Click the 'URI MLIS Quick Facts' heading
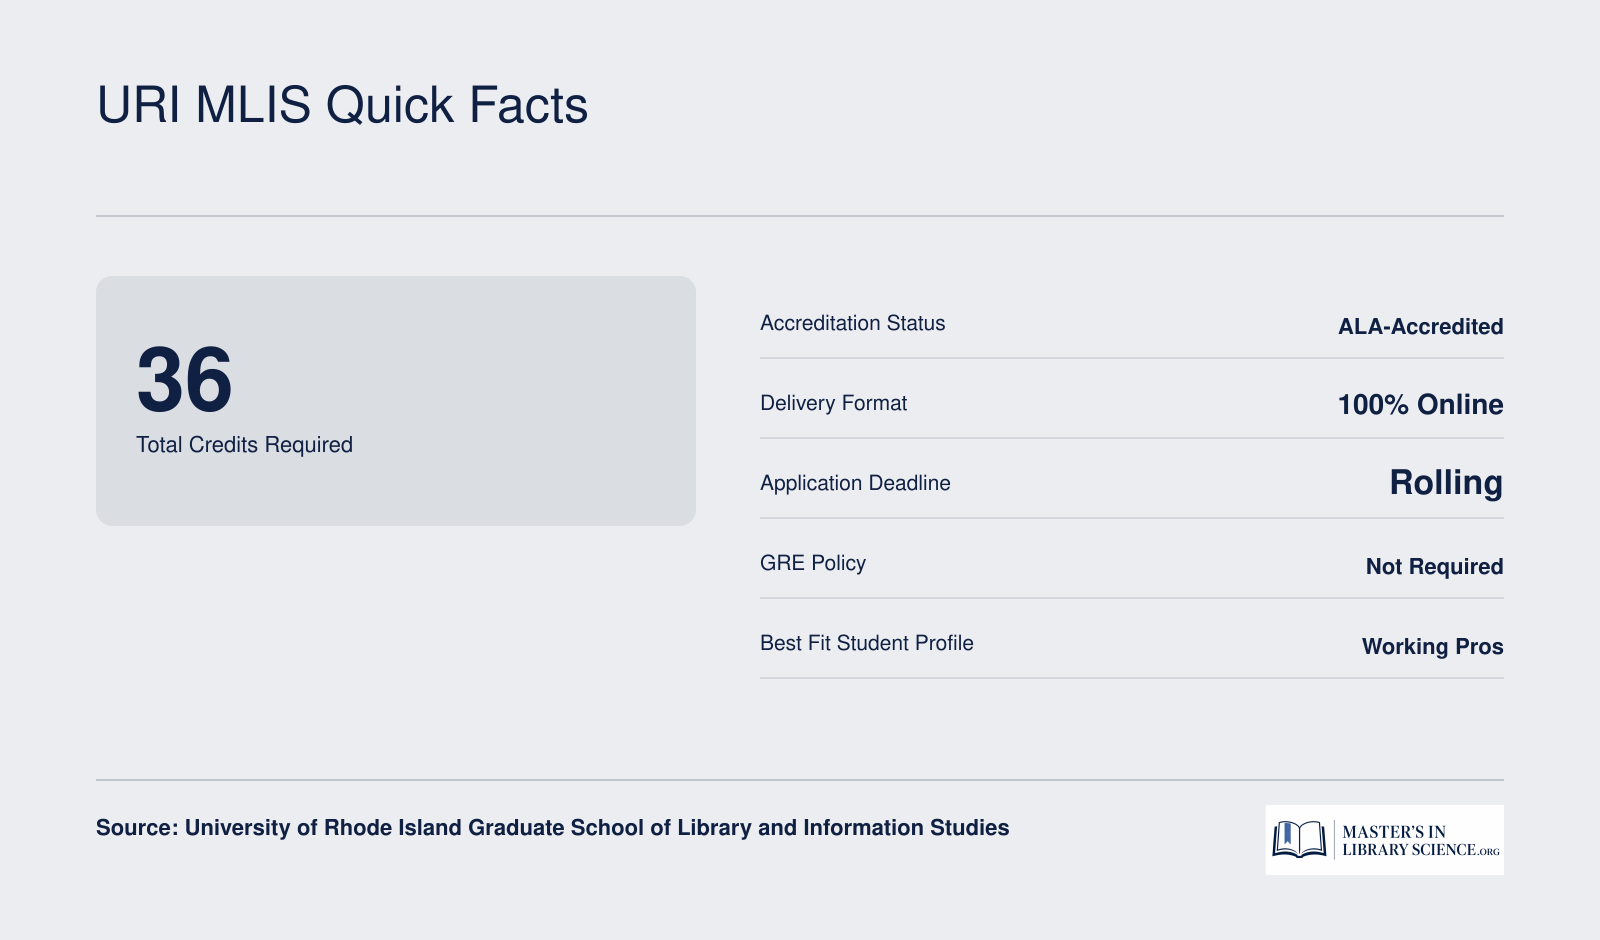This screenshot has height=940, width=1600. [342, 105]
